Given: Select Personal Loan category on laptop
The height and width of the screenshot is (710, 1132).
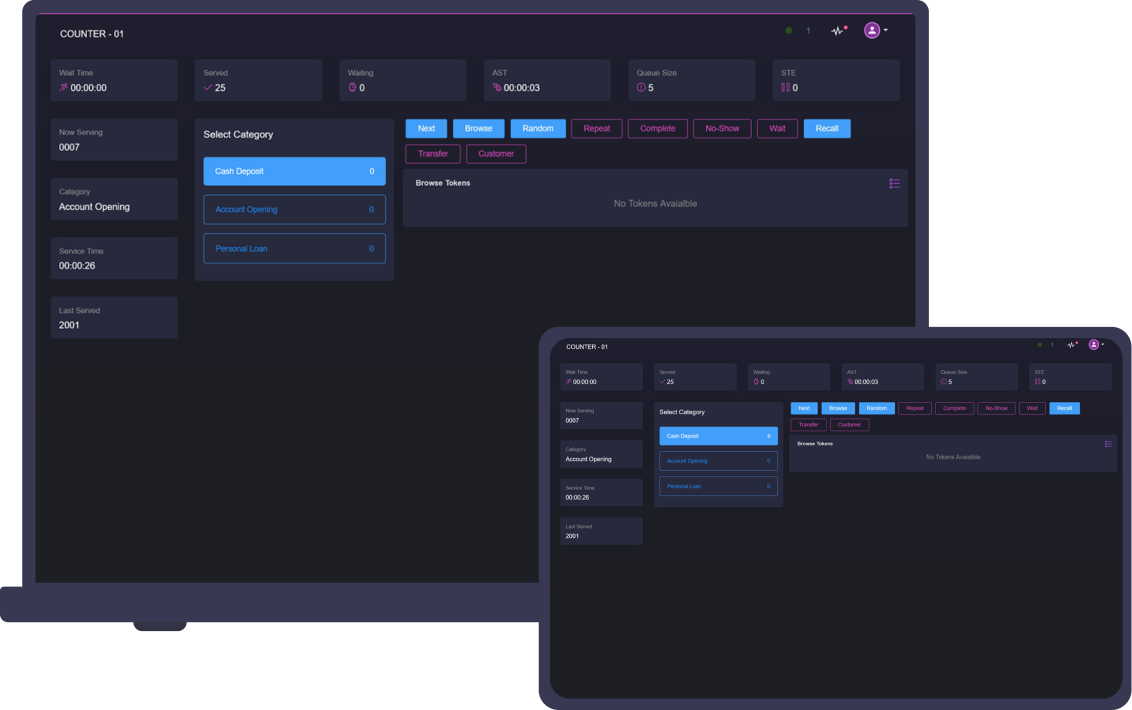Looking at the screenshot, I should click(295, 248).
